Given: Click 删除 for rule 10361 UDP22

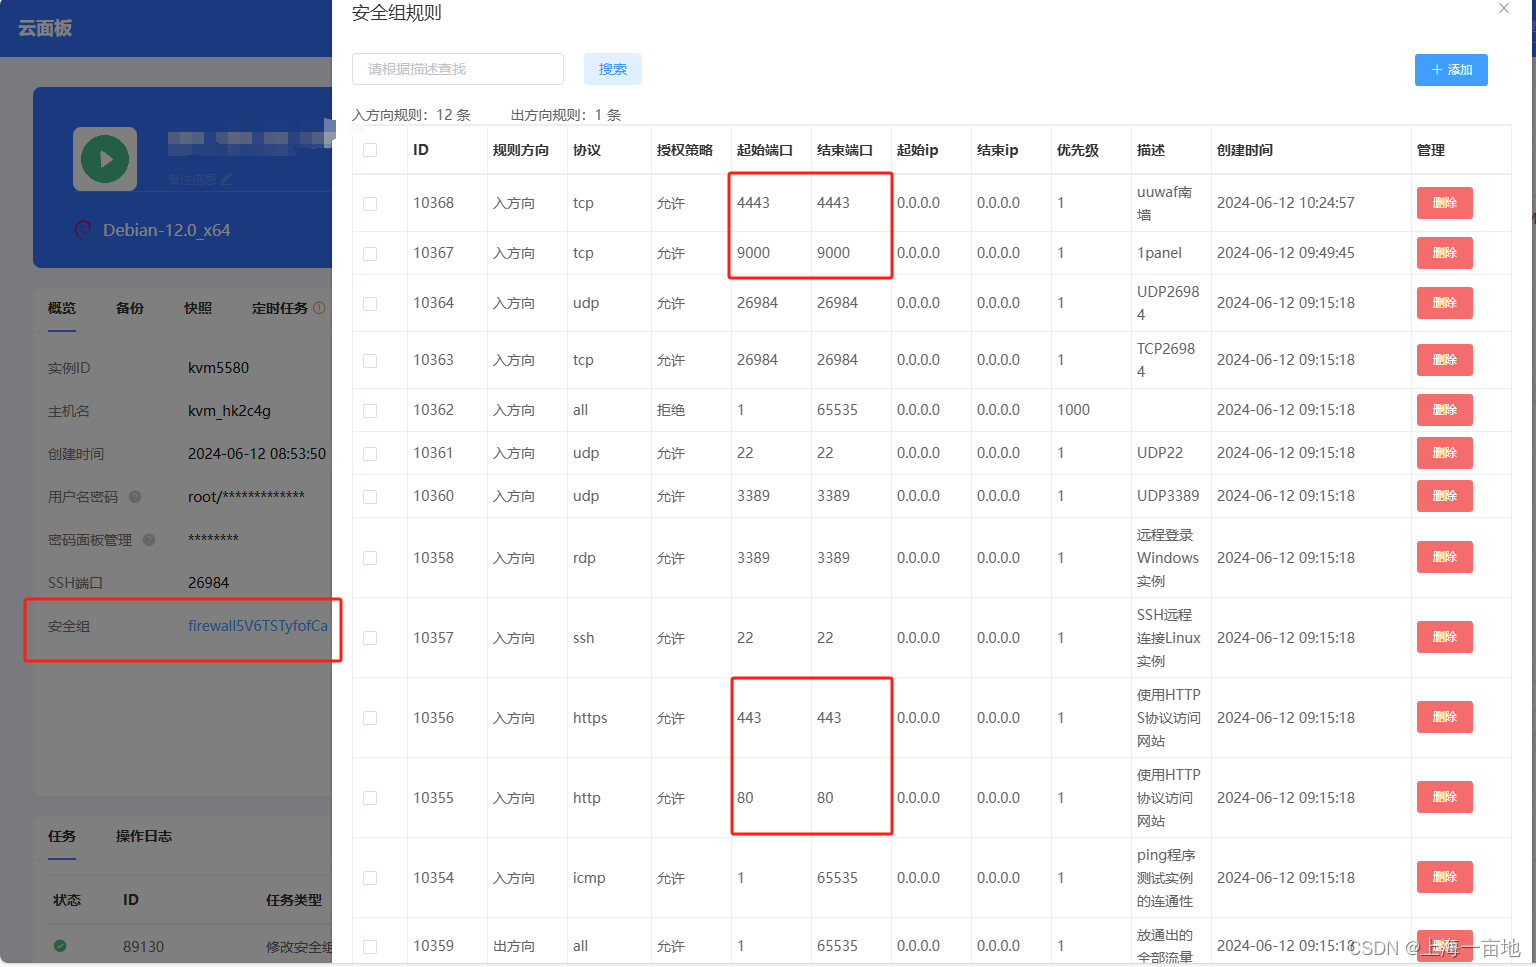Looking at the screenshot, I should pyautogui.click(x=1445, y=453).
